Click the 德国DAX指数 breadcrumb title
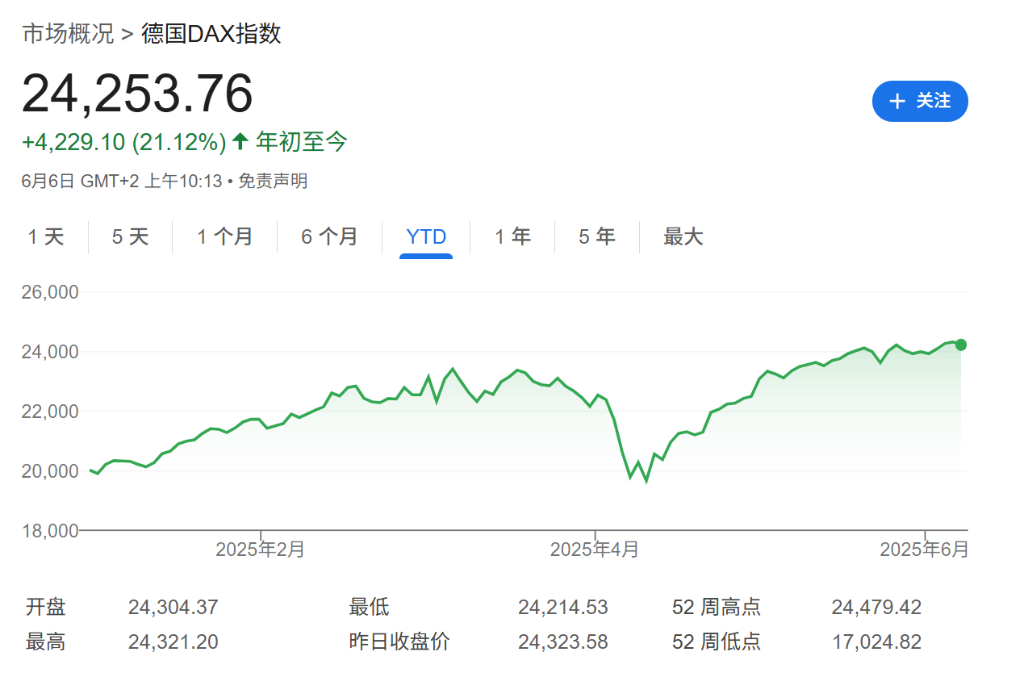This screenshot has height=678, width=1024. coord(211,33)
